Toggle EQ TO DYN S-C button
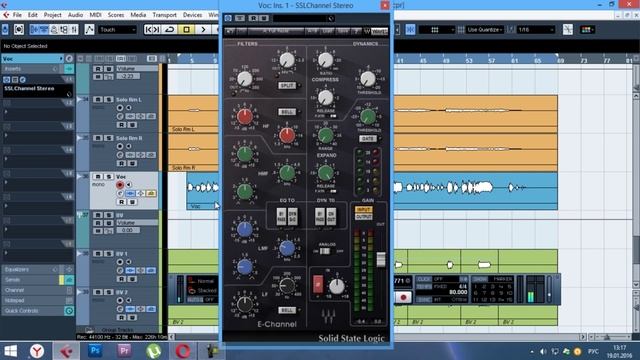The height and width of the screenshot is (360, 640). click(x=293, y=216)
